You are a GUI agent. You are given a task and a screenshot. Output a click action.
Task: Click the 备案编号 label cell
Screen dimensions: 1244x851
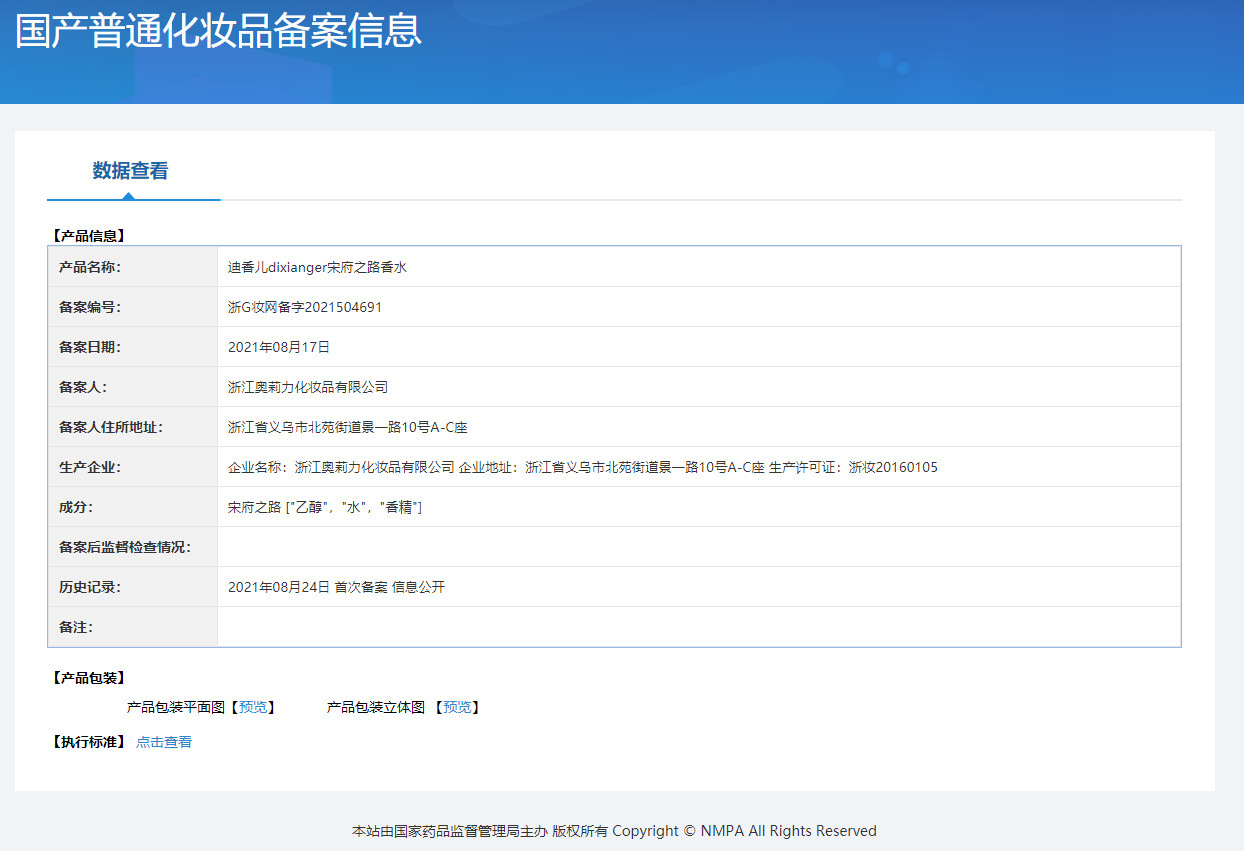pyautogui.click(x=133, y=307)
